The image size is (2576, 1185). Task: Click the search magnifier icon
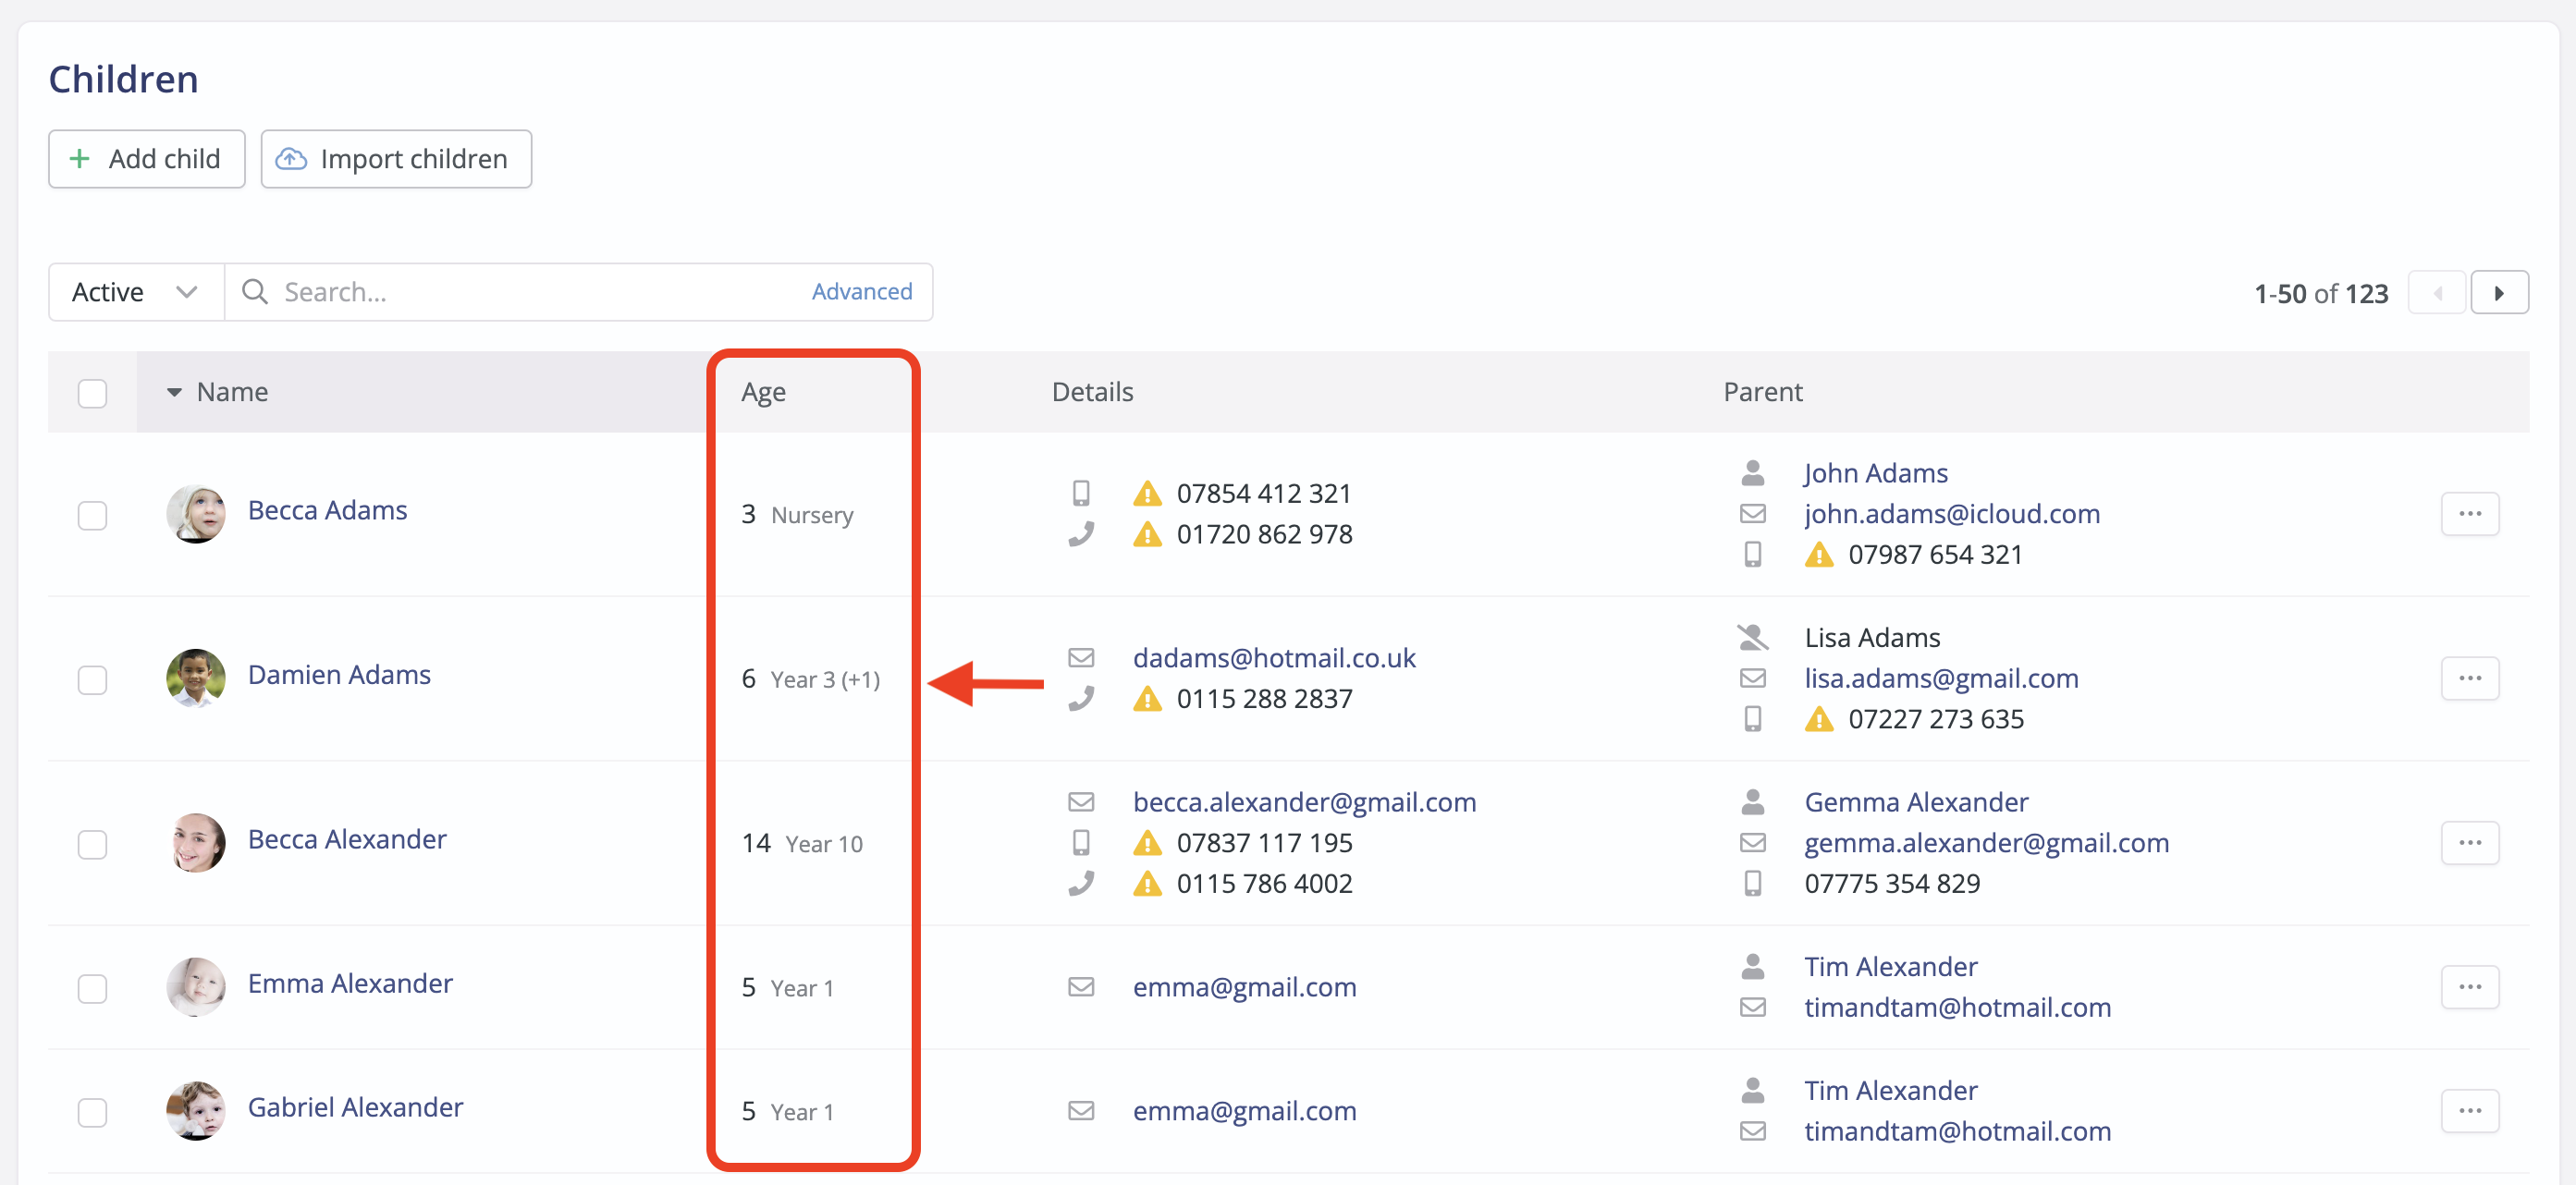pyautogui.click(x=255, y=292)
